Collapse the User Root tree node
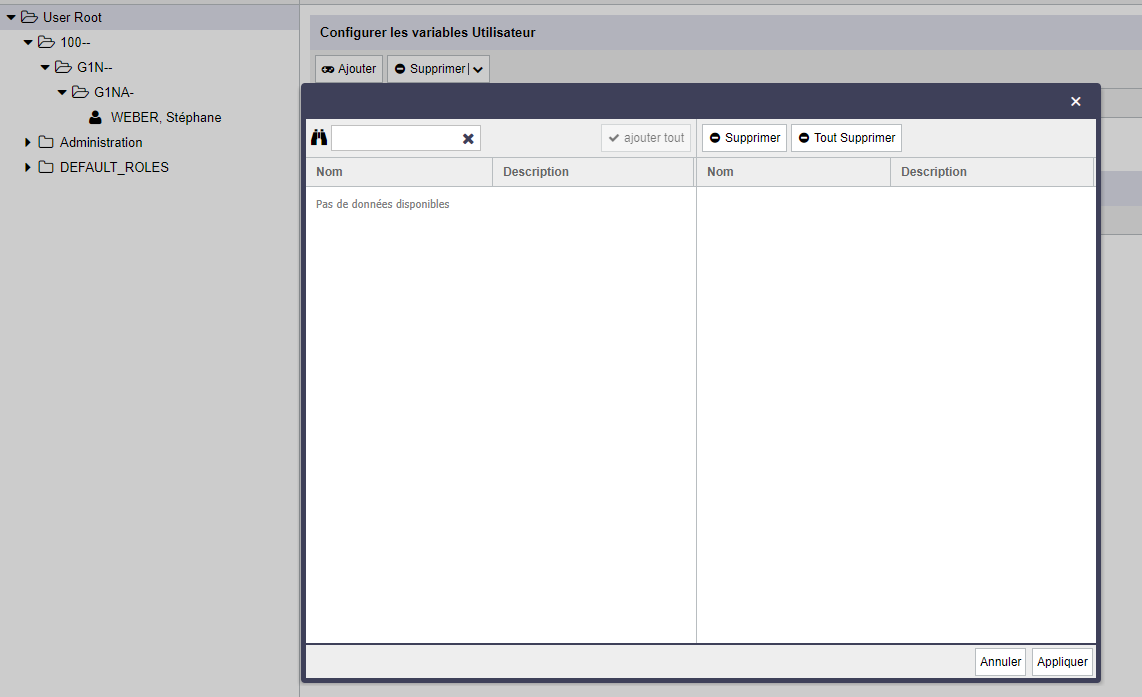Screen dimensions: 1142x697 tap(11, 17)
